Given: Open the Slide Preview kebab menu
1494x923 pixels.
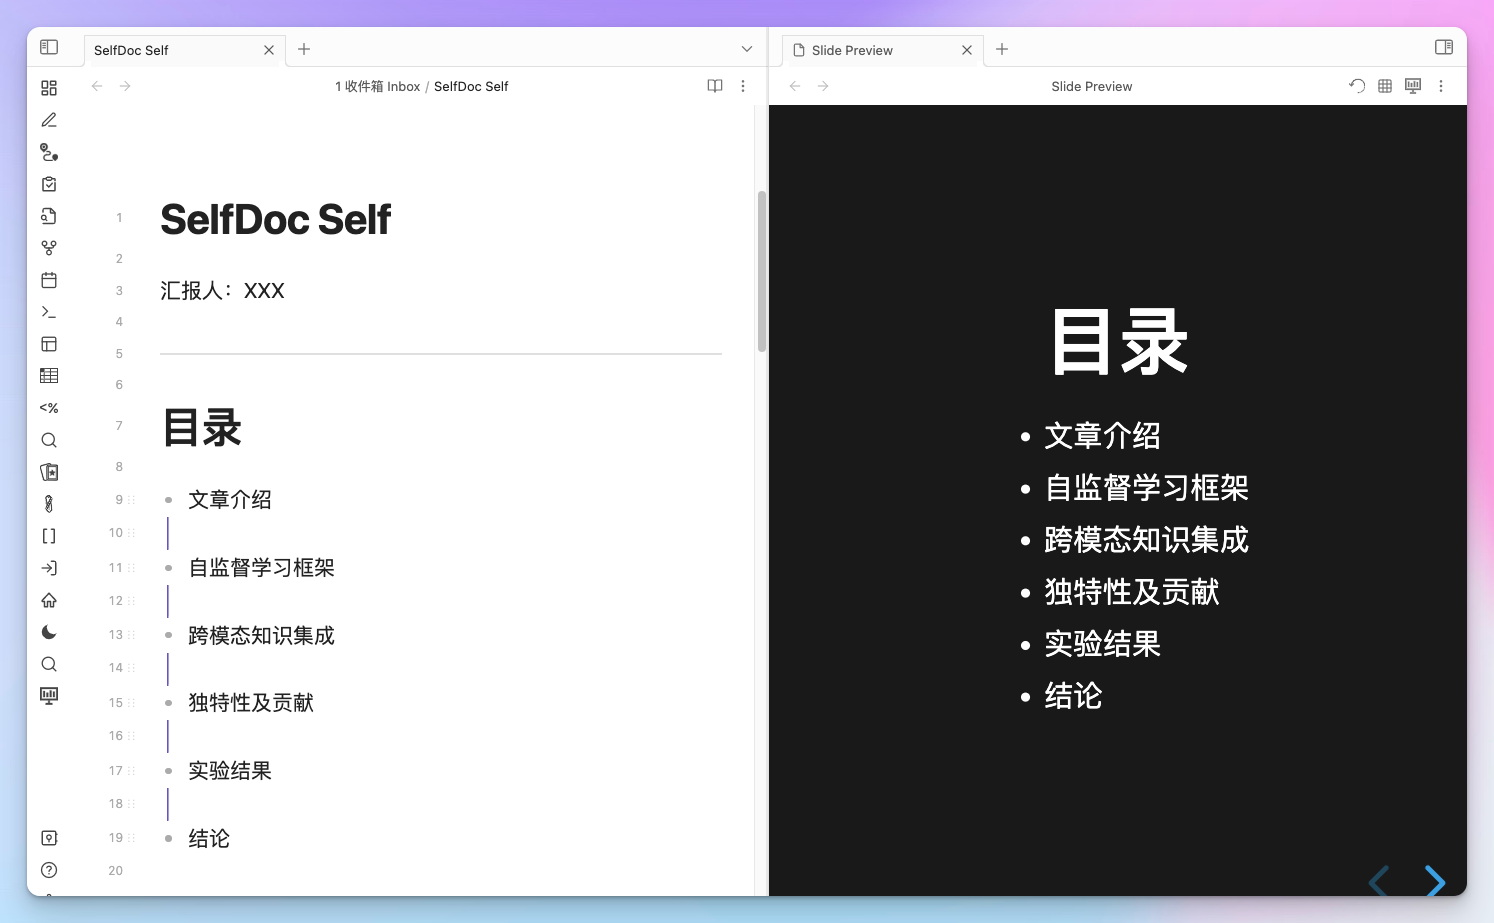Looking at the screenshot, I should pos(1441,86).
